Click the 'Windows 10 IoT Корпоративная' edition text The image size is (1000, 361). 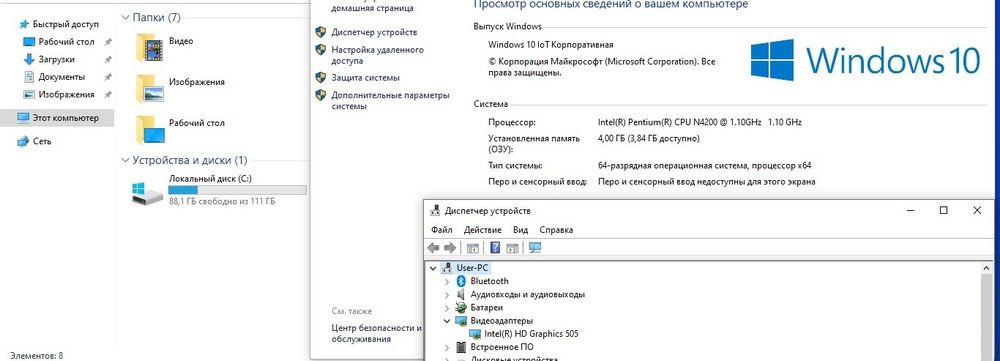550,45
